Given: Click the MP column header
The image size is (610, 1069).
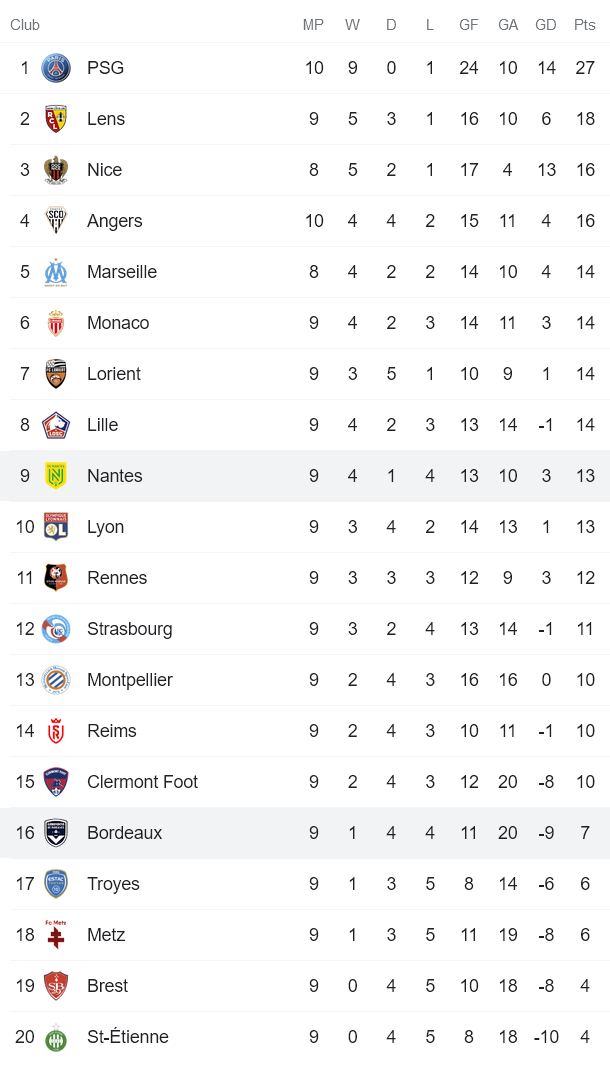Looking at the screenshot, I should pyautogui.click(x=313, y=25).
